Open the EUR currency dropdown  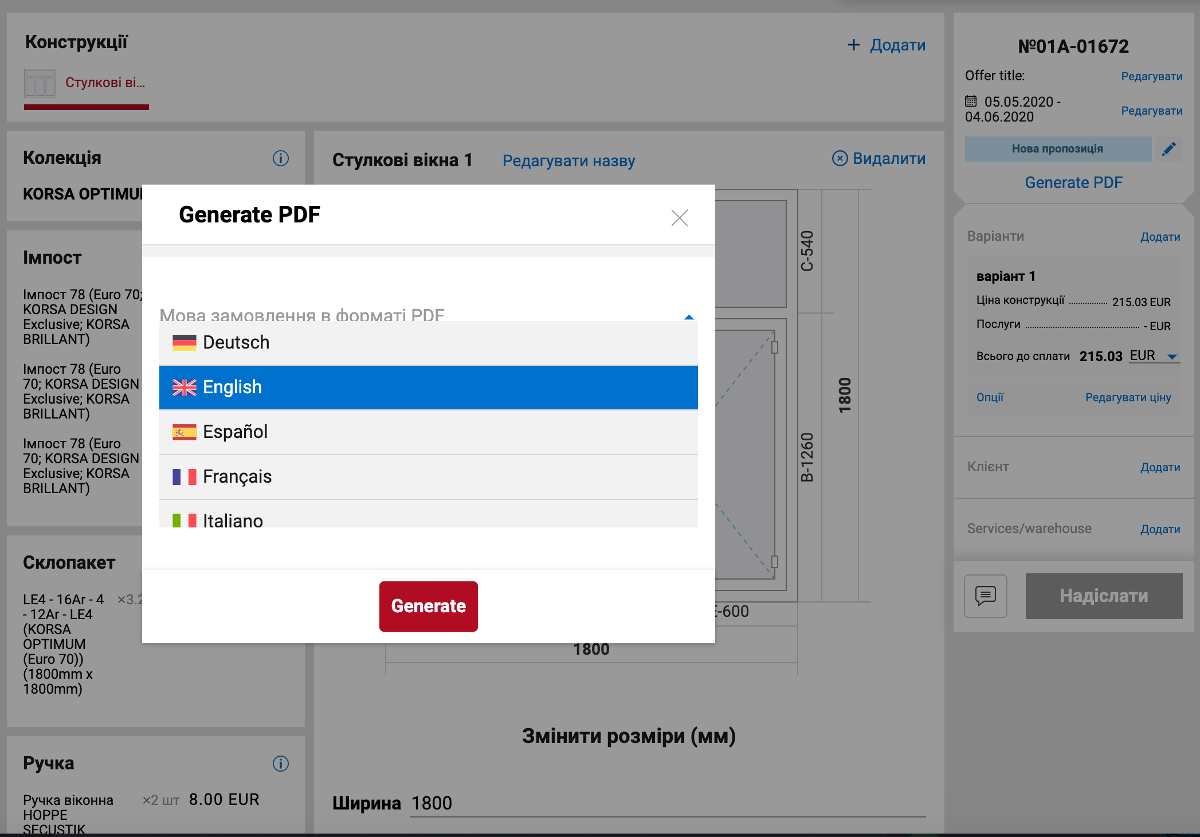1154,356
